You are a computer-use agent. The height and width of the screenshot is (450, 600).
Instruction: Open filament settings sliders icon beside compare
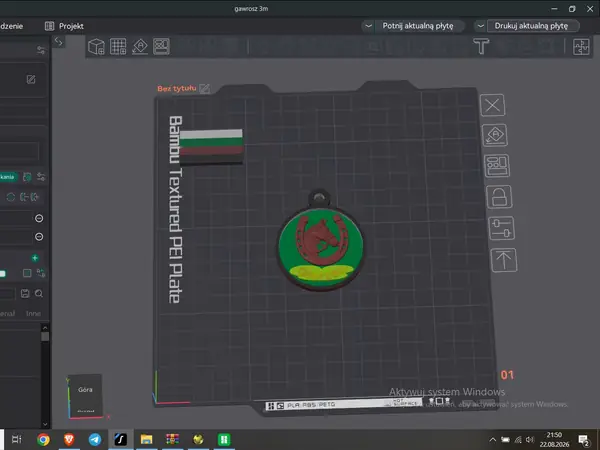pos(41,177)
